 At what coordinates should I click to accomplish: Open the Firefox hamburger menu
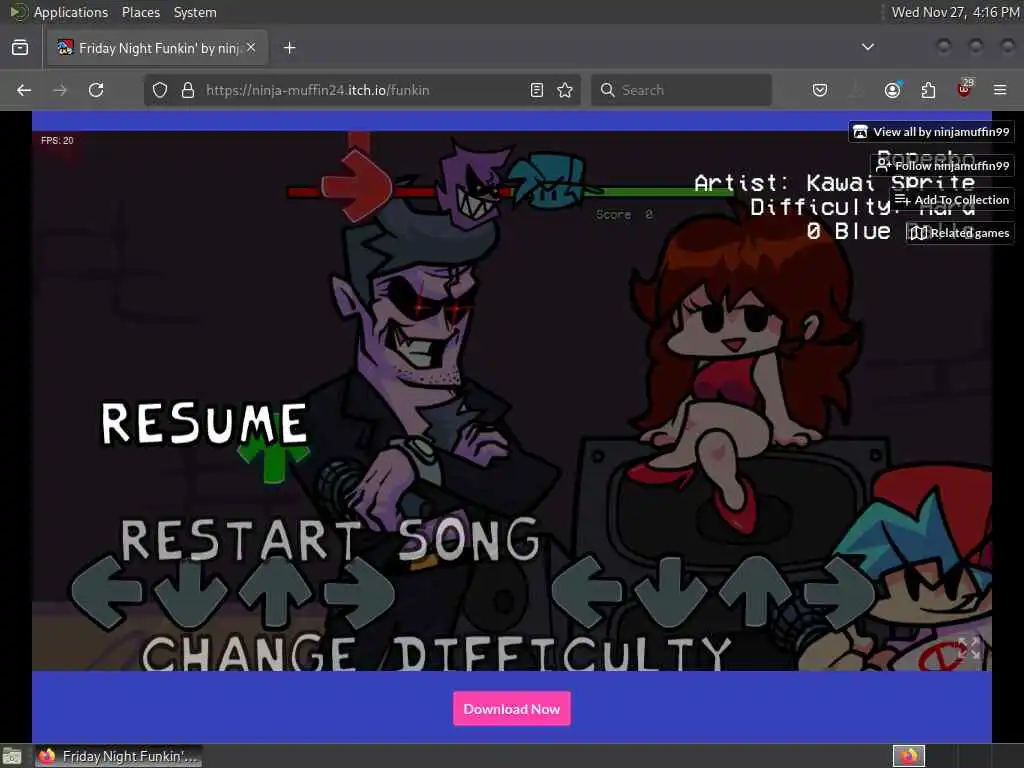[1000, 90]
